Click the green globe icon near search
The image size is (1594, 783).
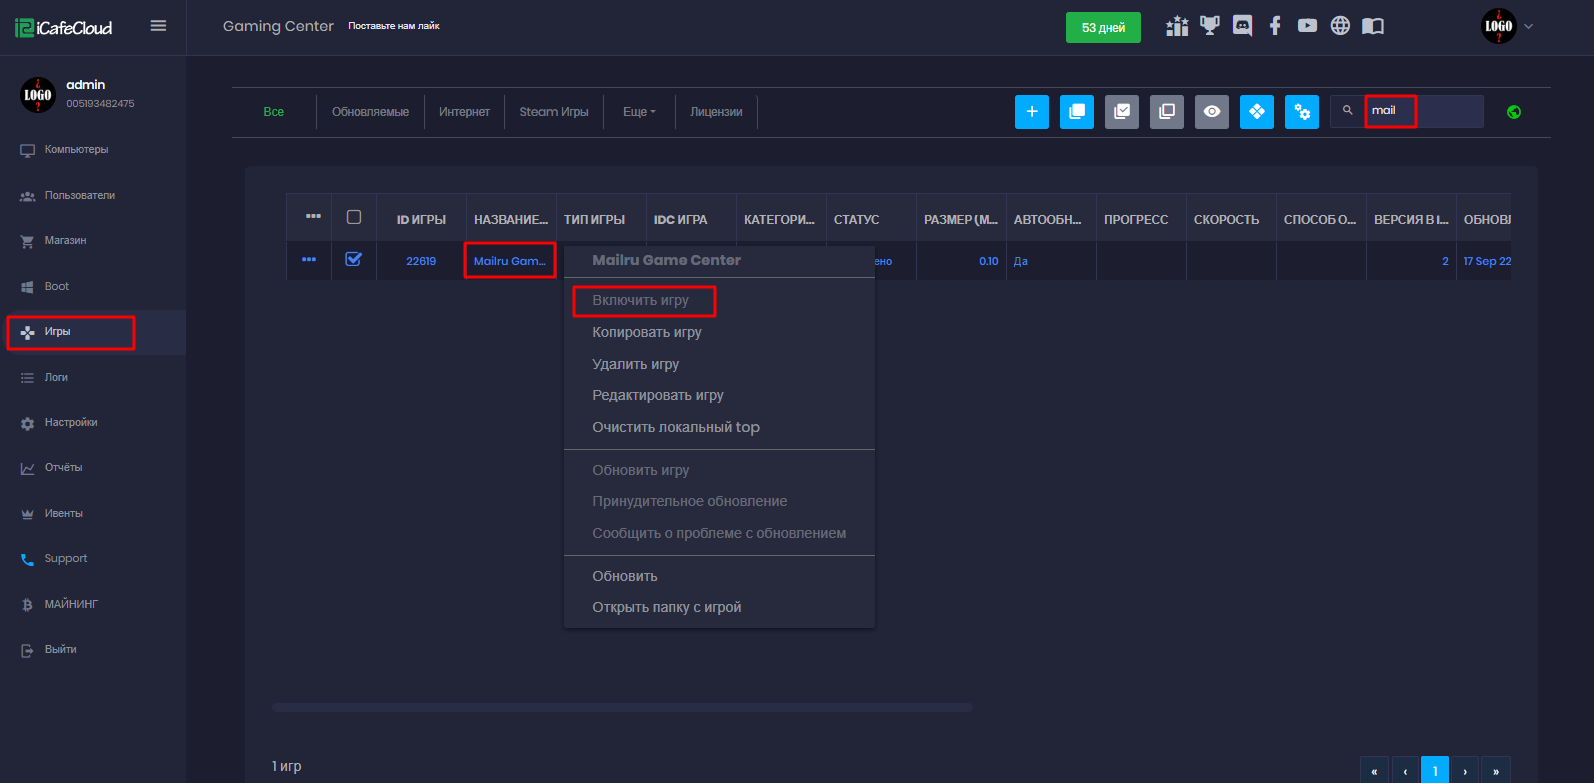pyautogui.click(x=1514, y=112)
